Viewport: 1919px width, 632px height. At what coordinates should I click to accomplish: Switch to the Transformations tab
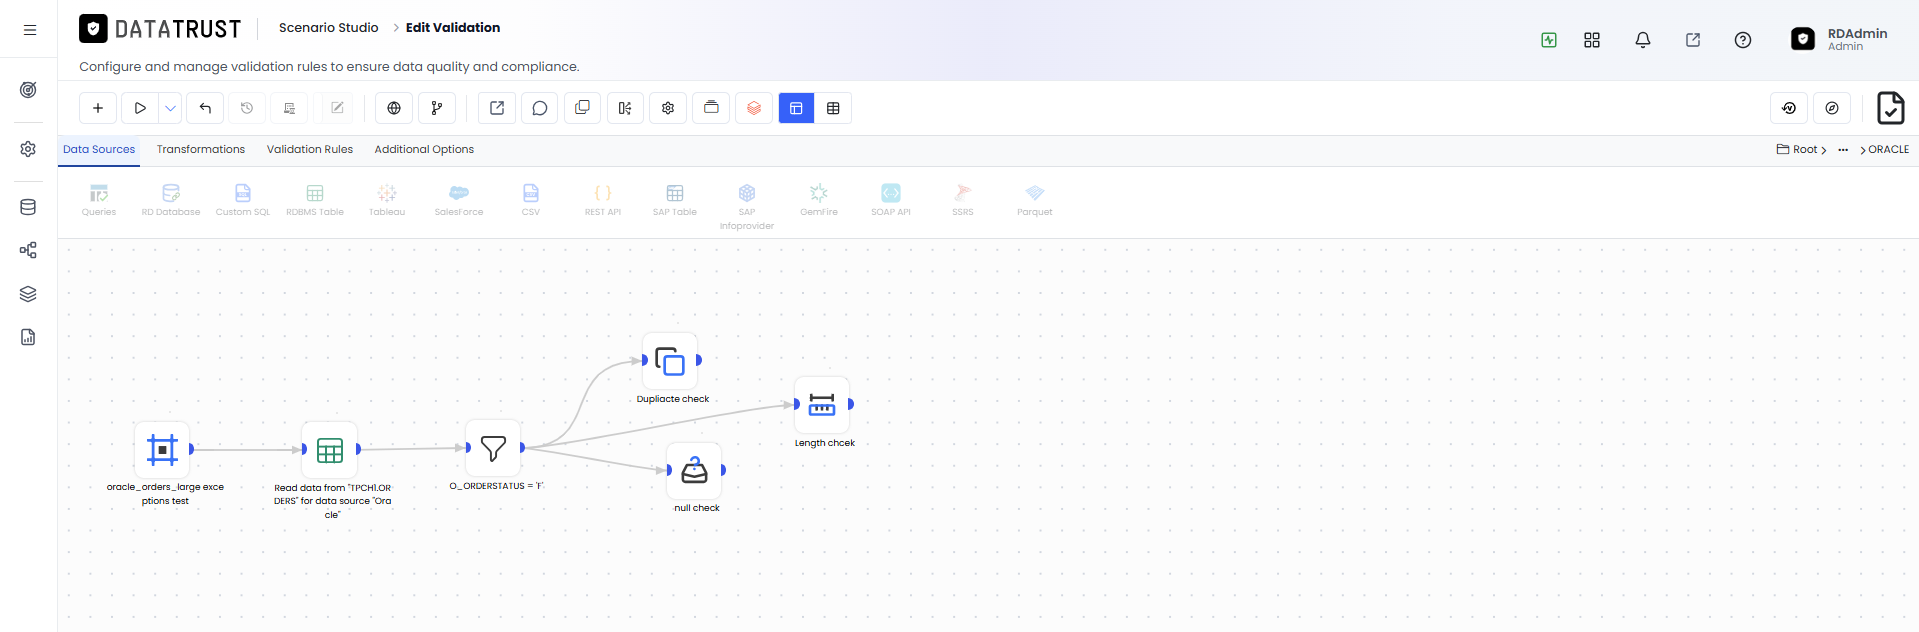(x=201, y=149)
